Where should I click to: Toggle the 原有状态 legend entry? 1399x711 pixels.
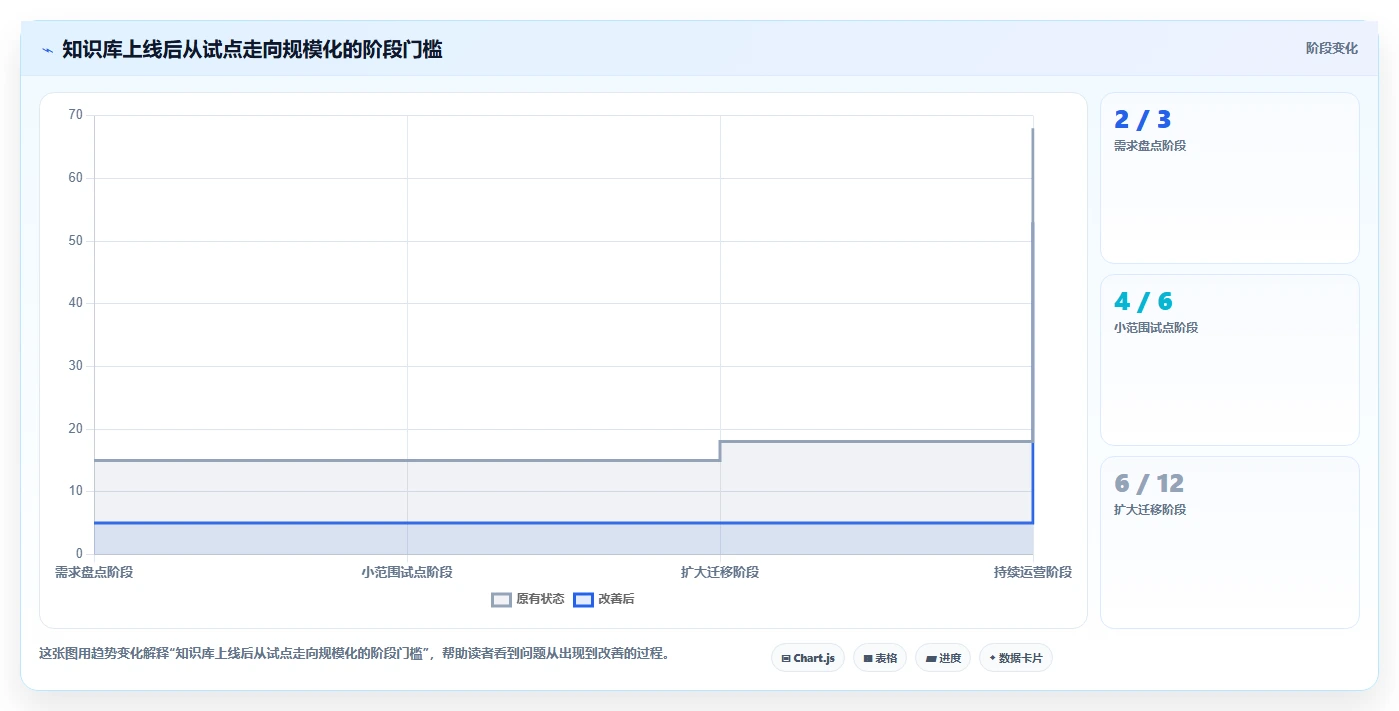click(528, 599)
